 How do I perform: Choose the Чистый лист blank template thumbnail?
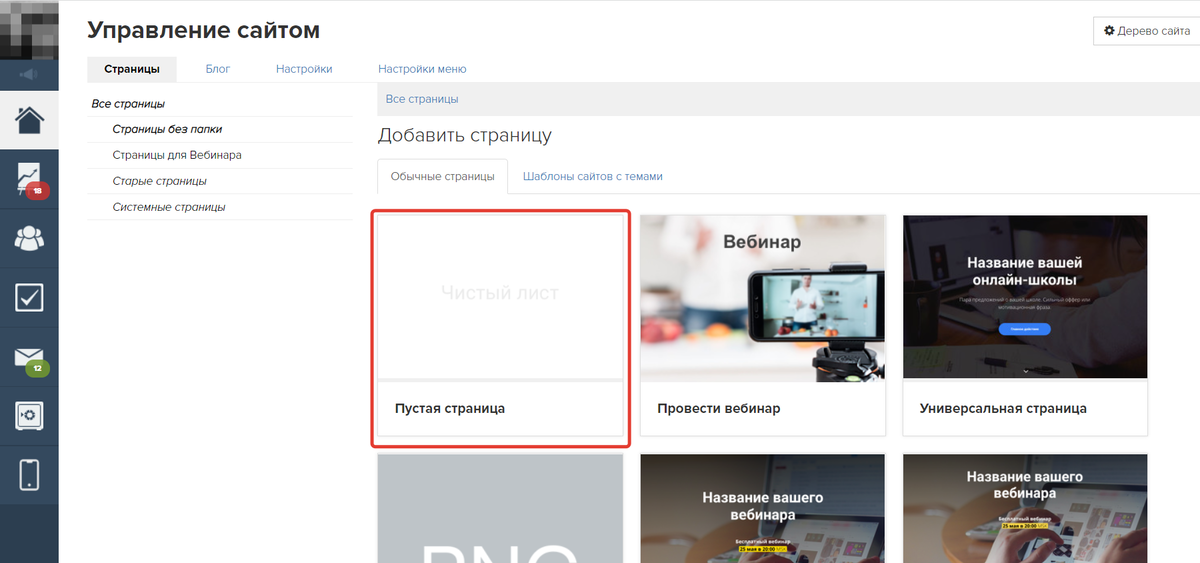coord(500,297)
